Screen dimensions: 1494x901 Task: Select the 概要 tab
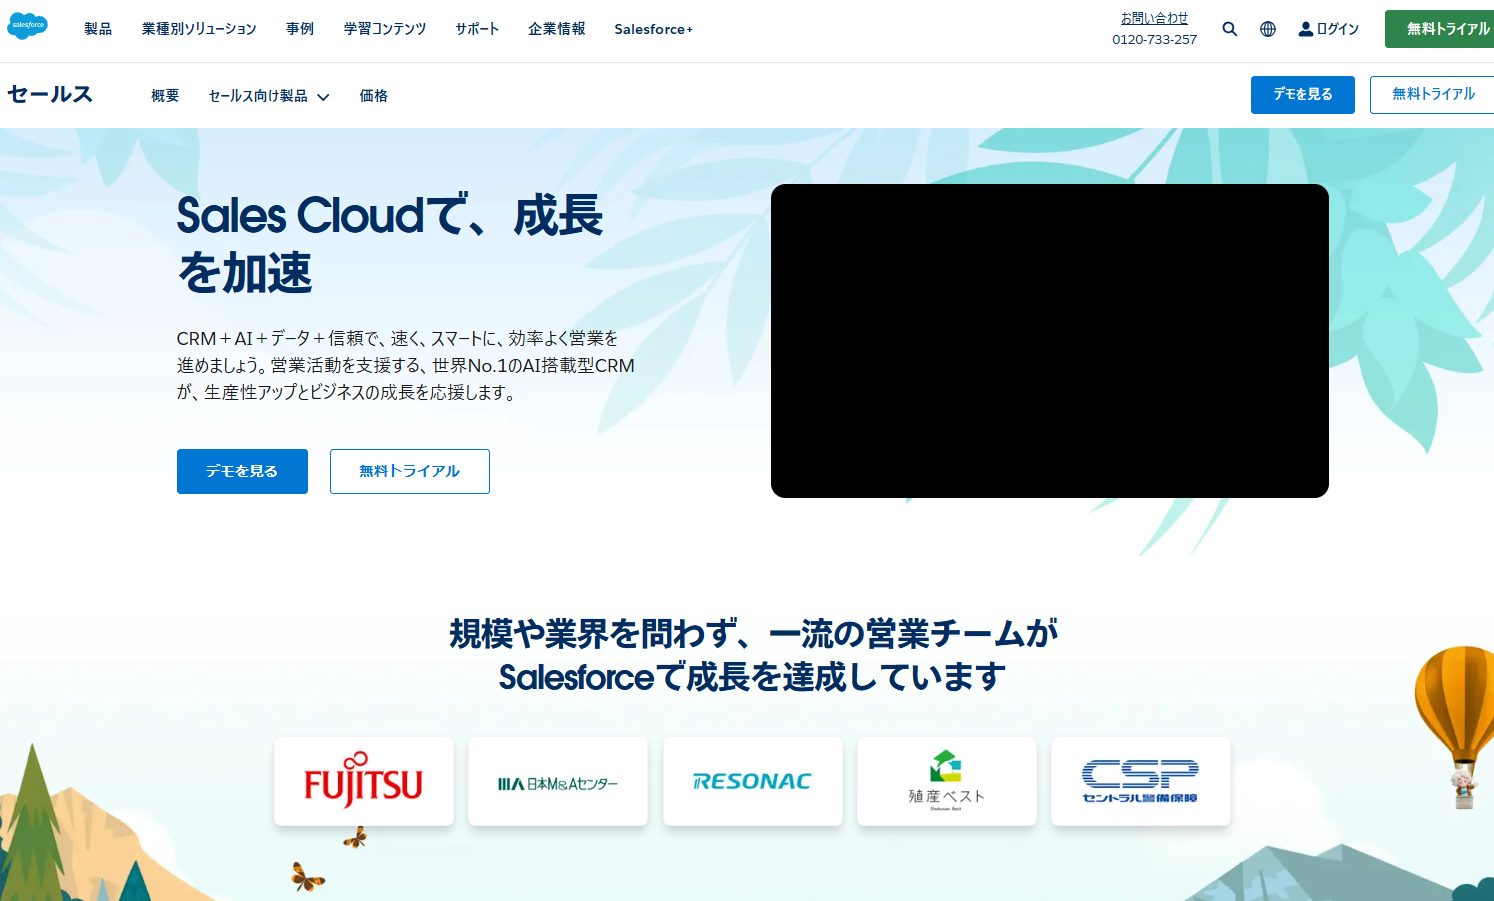pyautogui.click(x=165, y=96)
